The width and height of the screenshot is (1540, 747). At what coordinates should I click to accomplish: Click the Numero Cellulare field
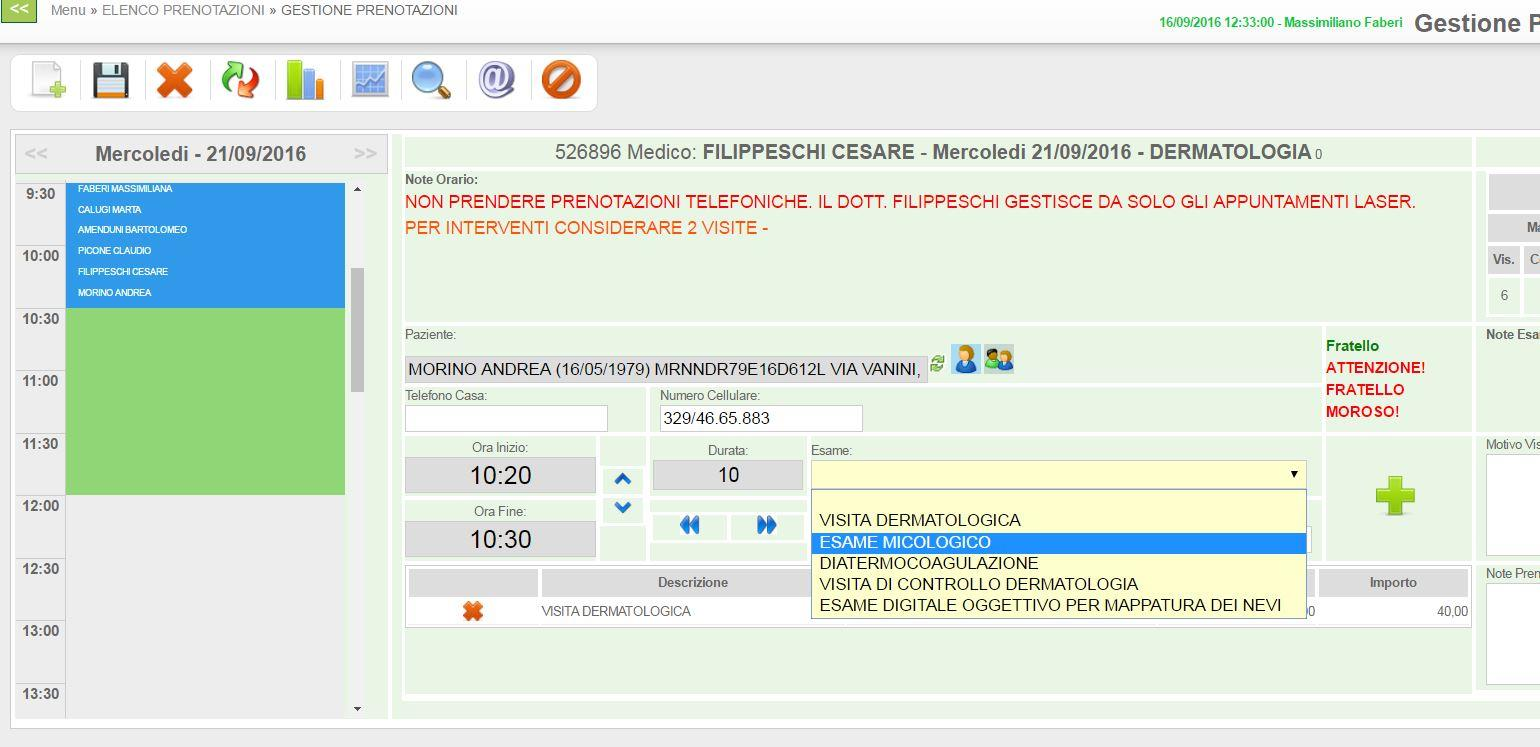pyautogui.click(x=761, y=418)
